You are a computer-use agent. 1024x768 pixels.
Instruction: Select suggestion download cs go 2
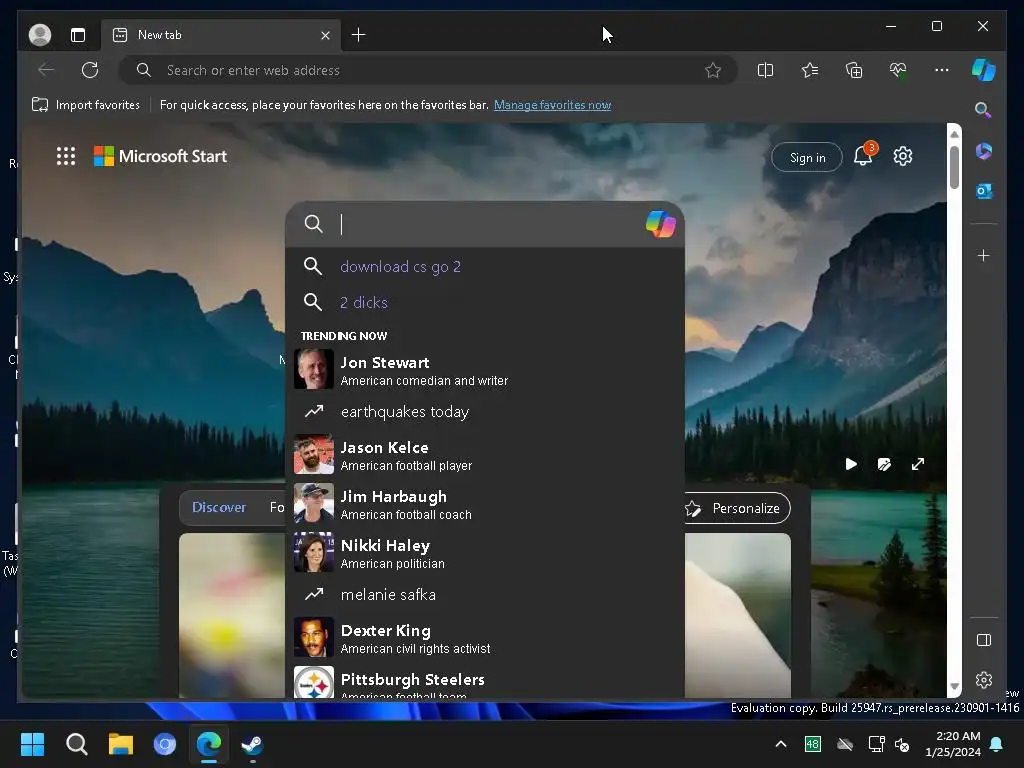pos(485,266)
